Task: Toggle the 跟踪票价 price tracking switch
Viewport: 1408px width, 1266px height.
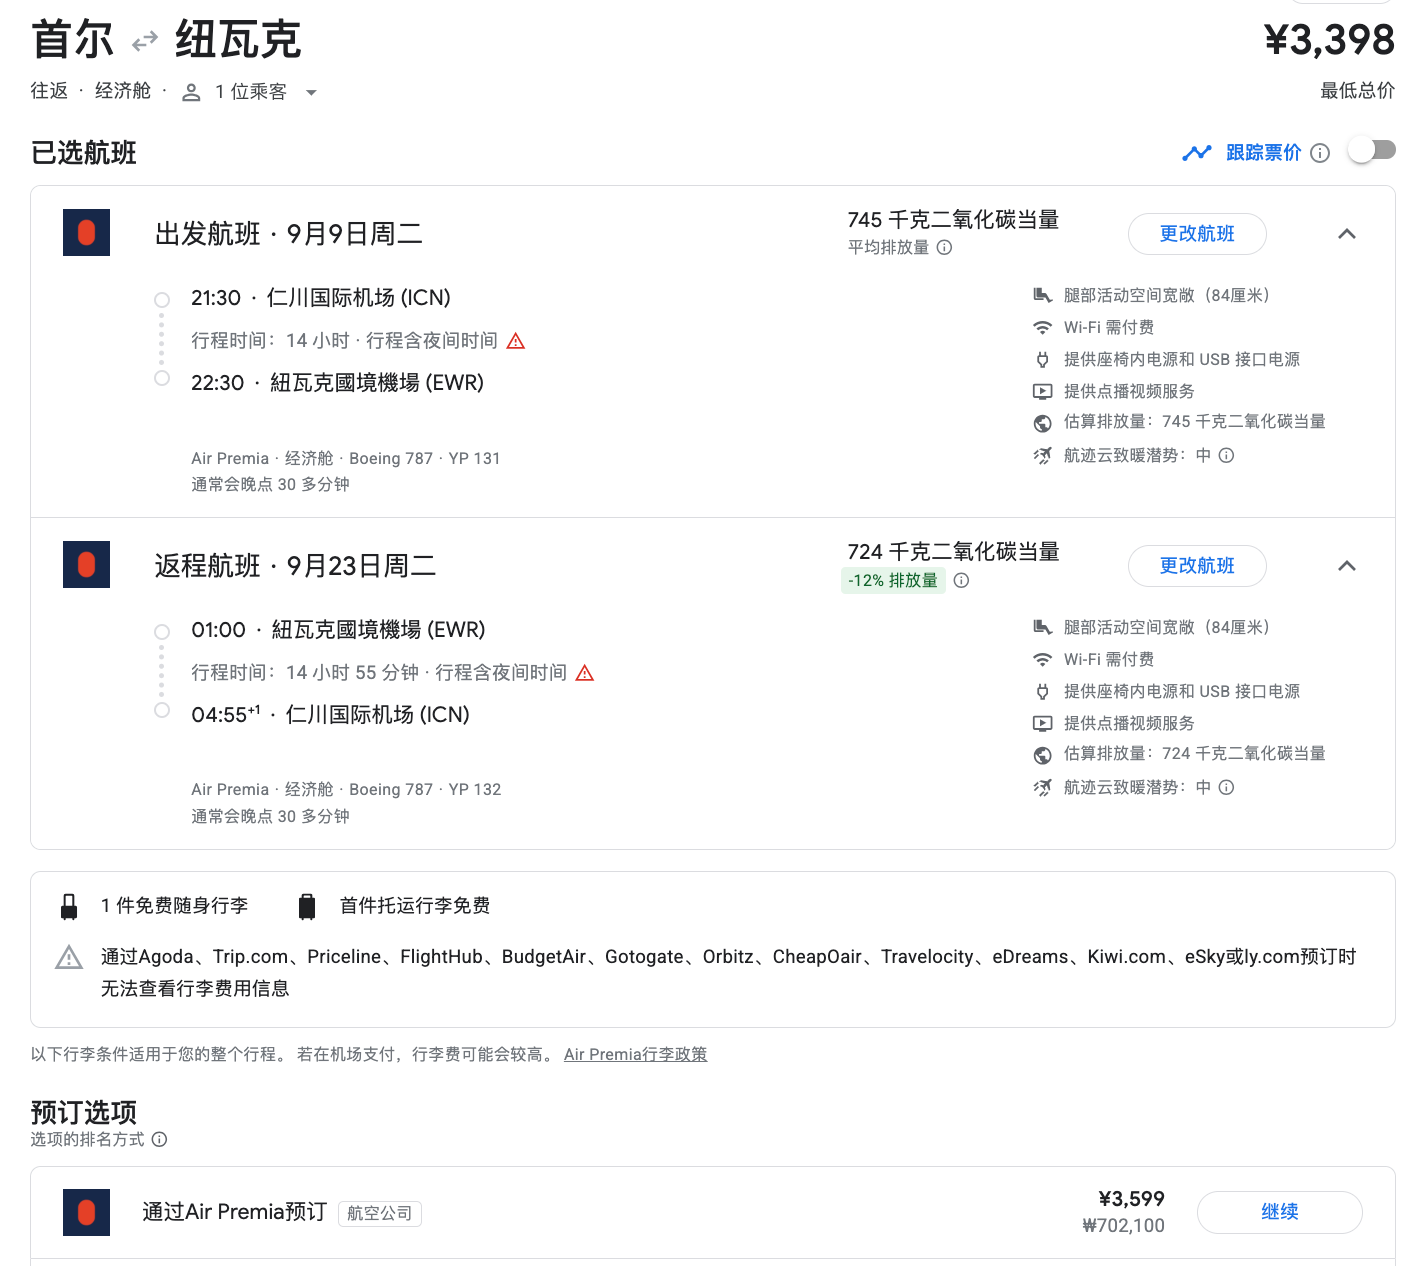Action: tap(1371, 151)
